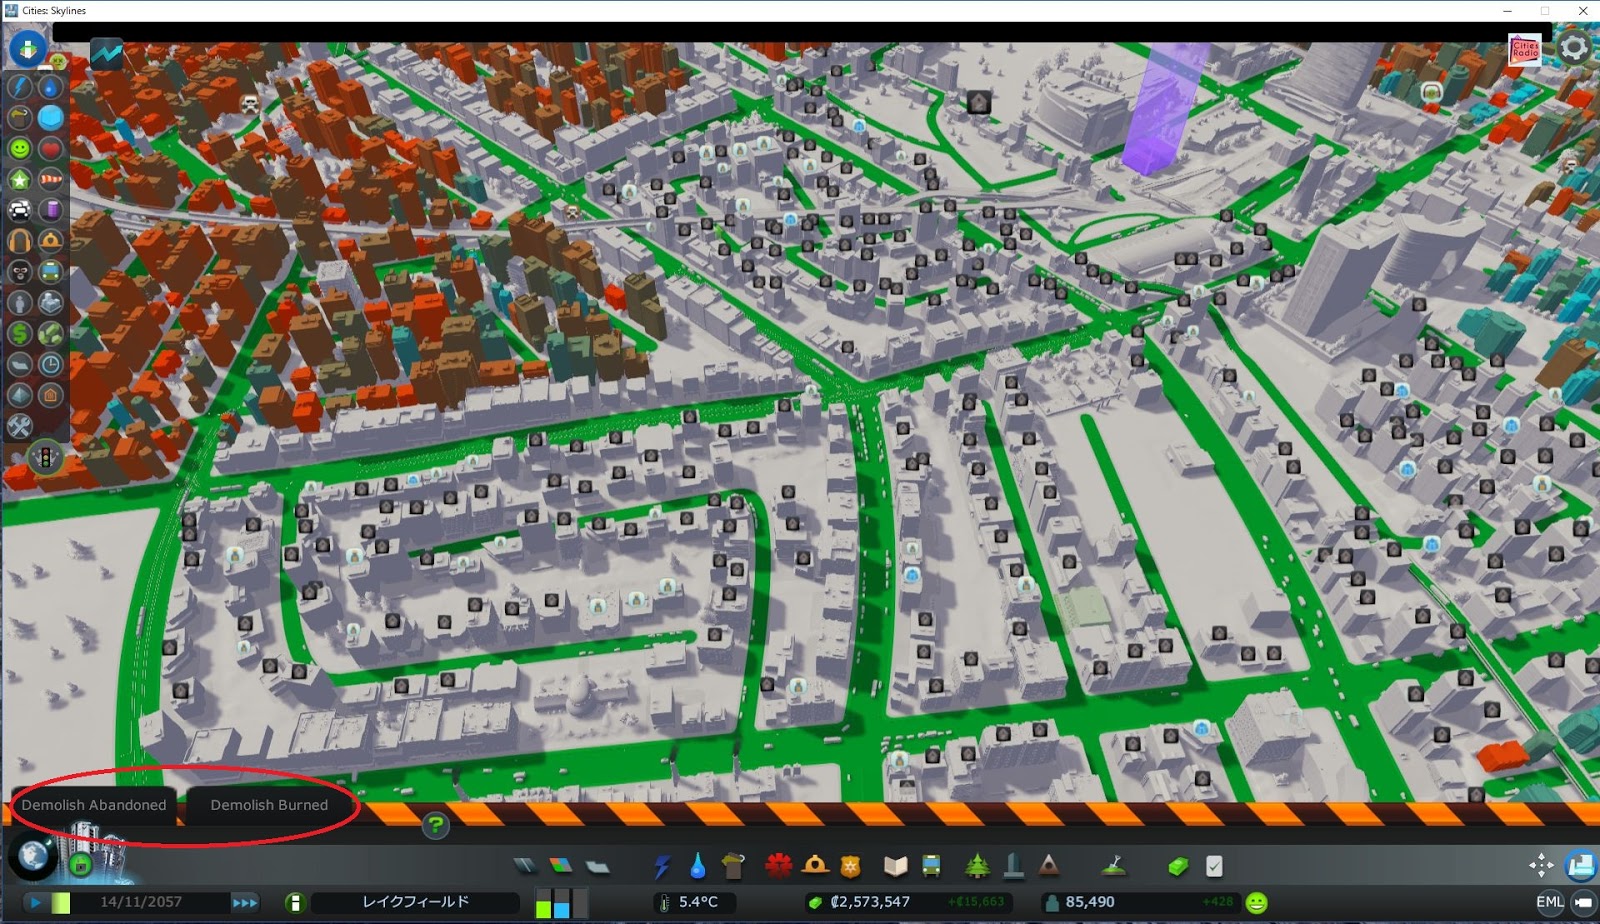Open the Policies checklist panel
Image resolution: width=1600 pixels, height=924 pixels.
pyautogui.click(x=1214, y=866)
